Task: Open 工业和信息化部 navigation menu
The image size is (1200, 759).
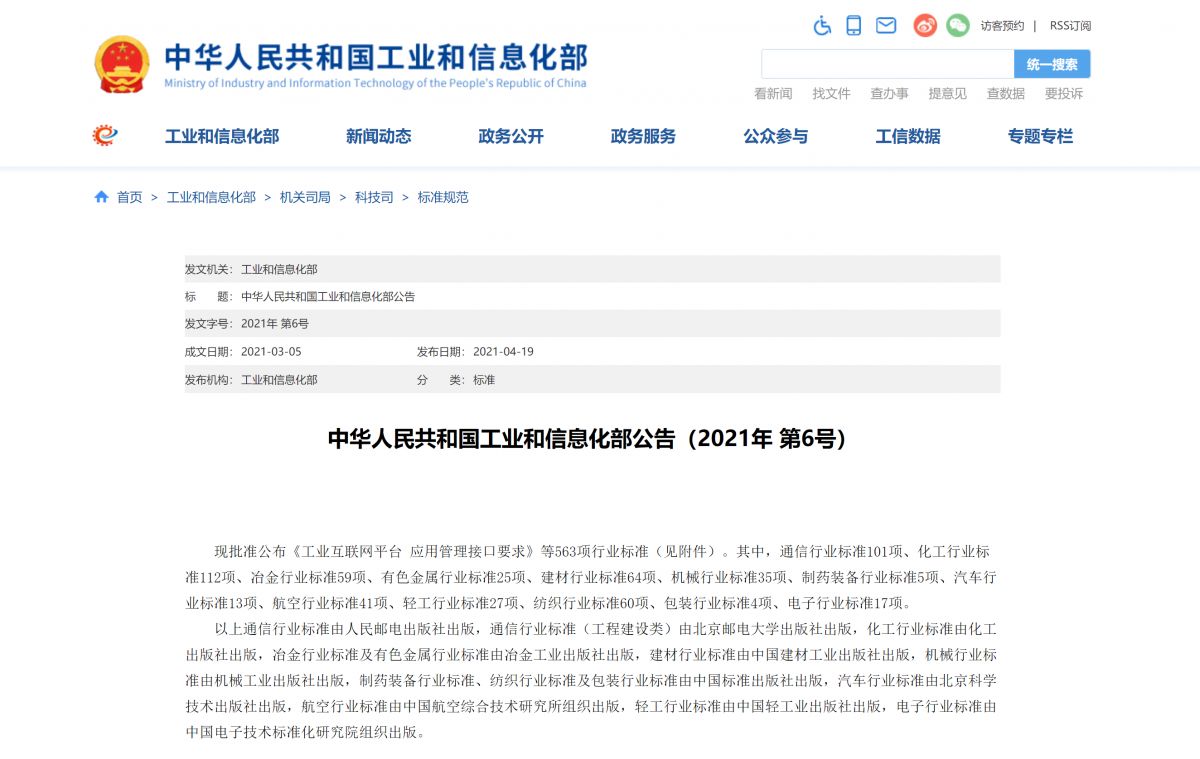Action: pyautogui.click(x=222, y=137)
